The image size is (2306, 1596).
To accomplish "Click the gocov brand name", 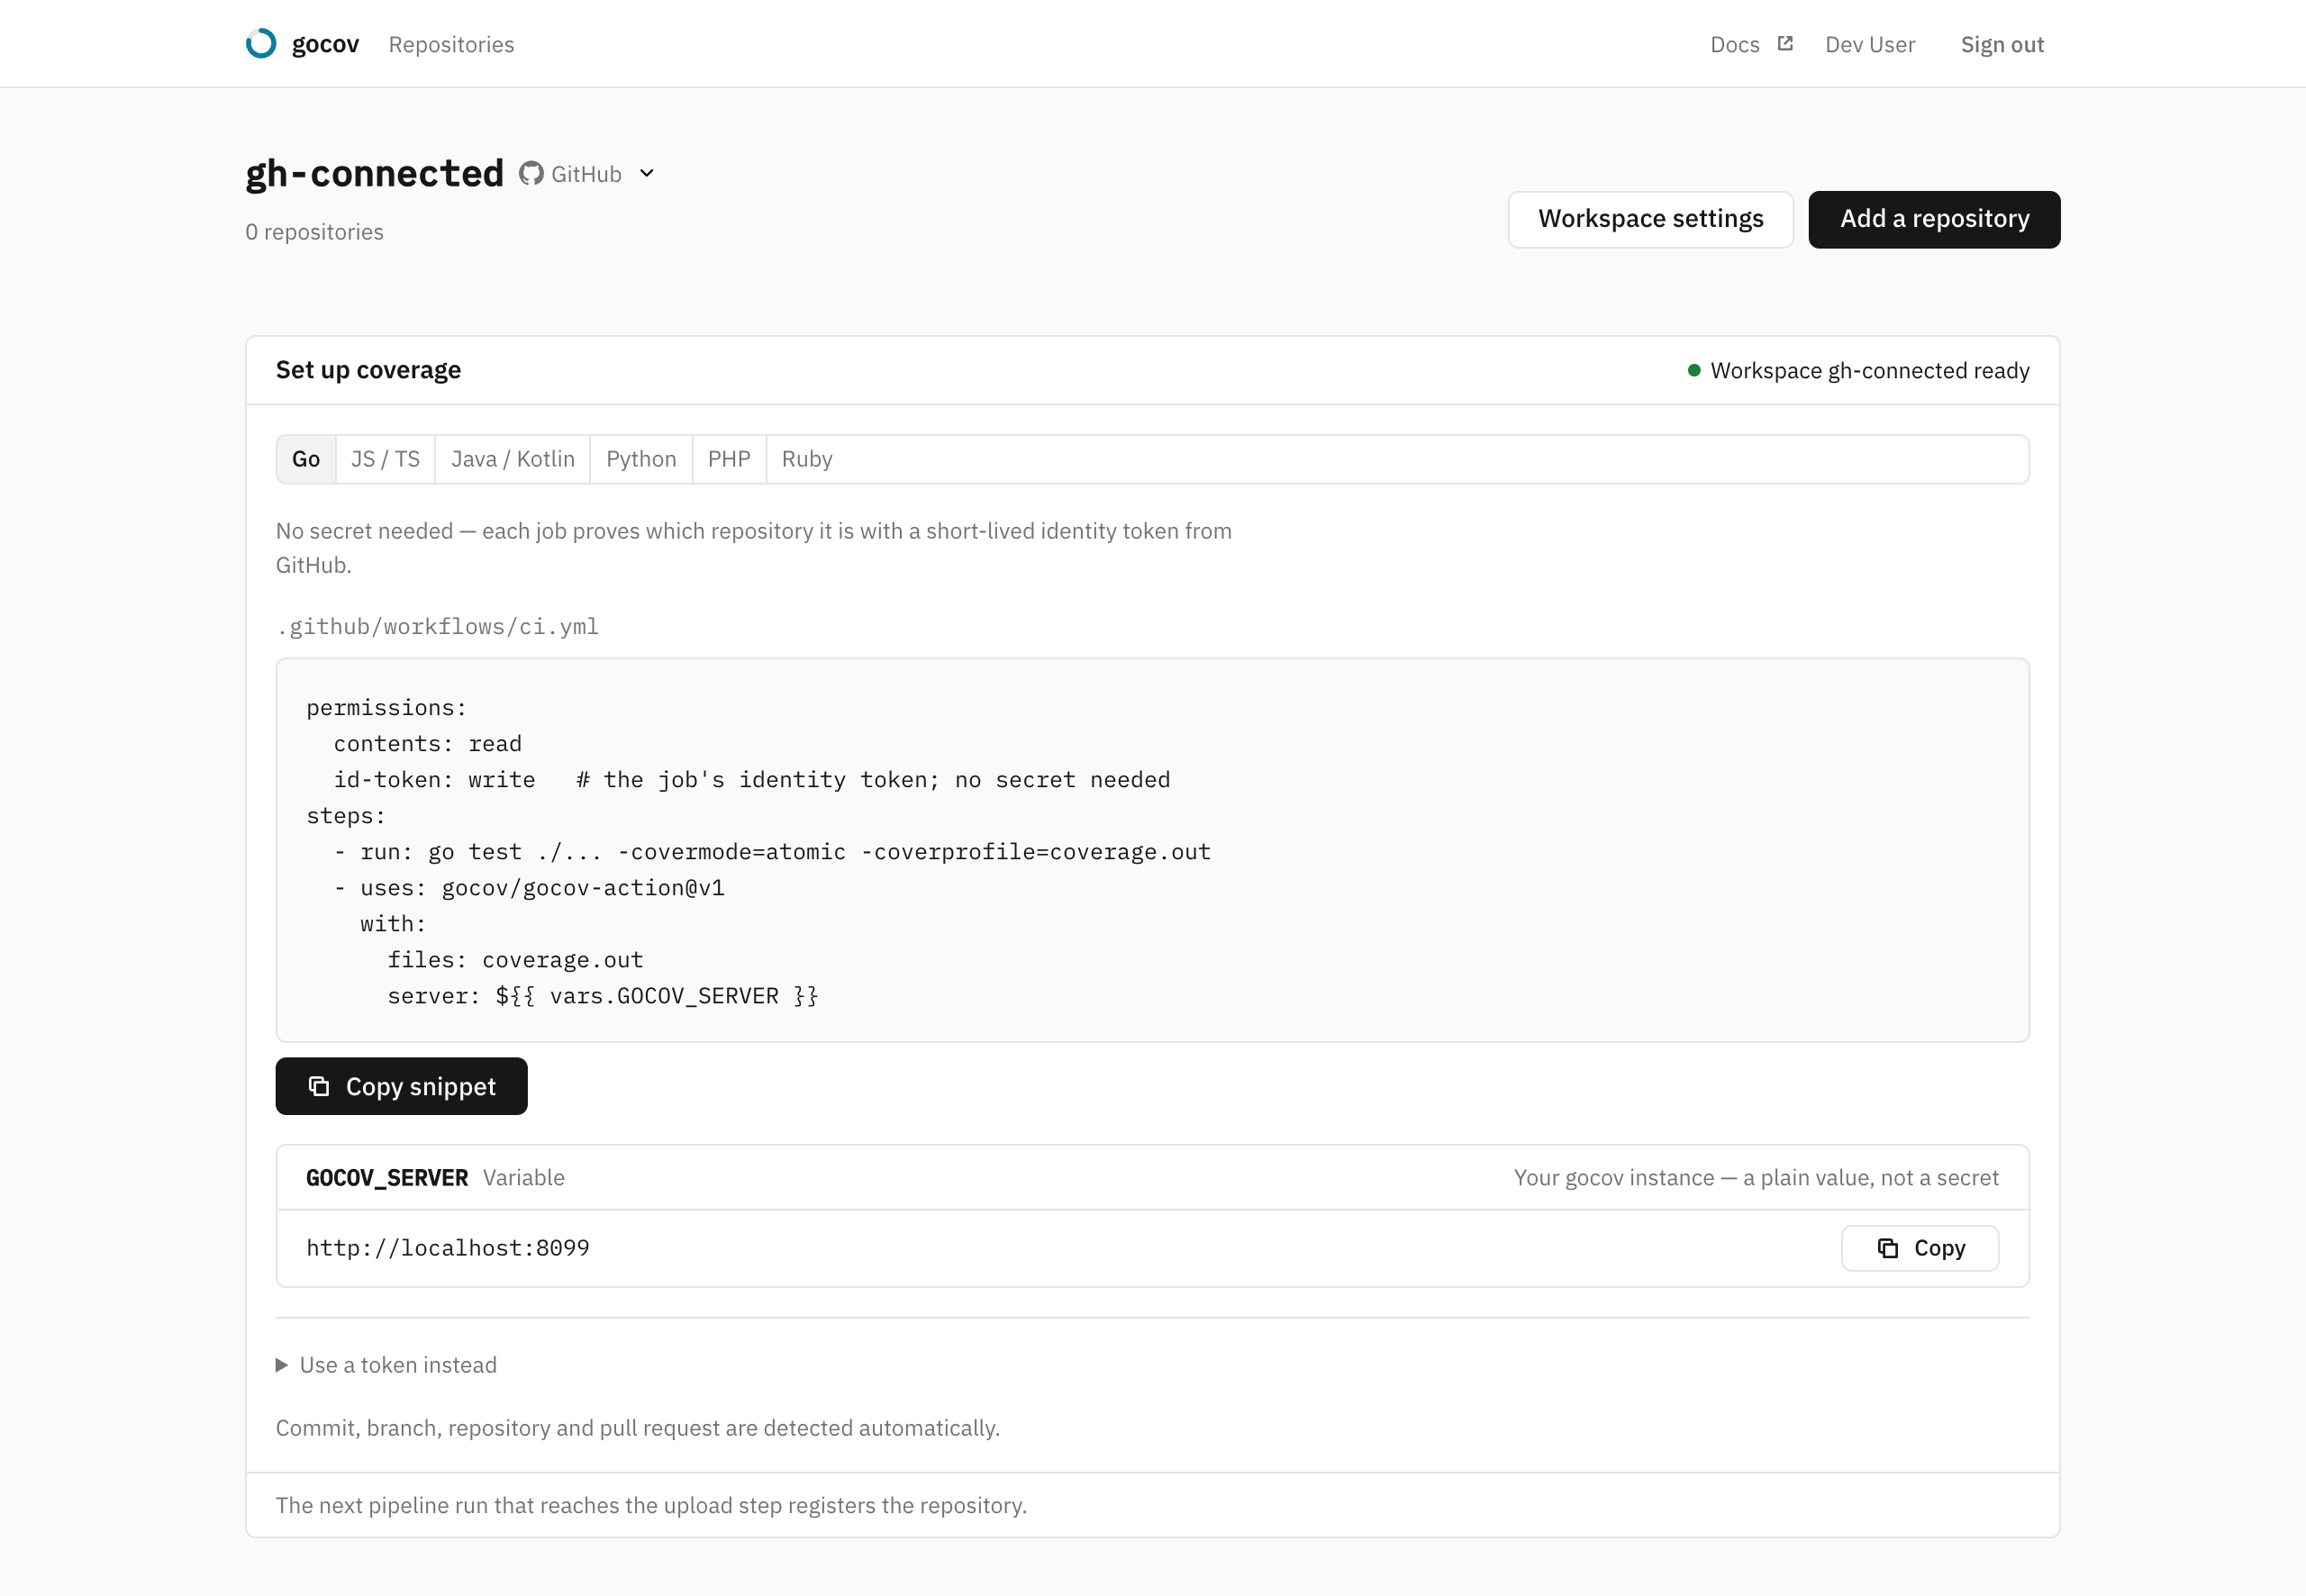I will pos(325,44).
